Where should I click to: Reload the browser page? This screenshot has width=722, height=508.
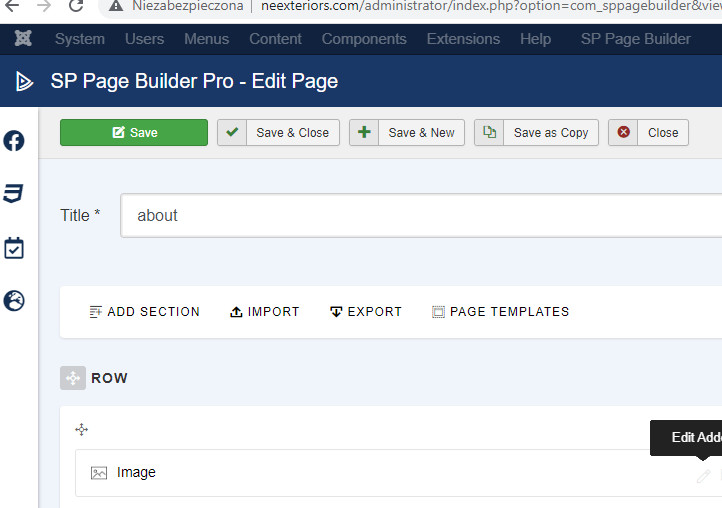click(76, 6)
